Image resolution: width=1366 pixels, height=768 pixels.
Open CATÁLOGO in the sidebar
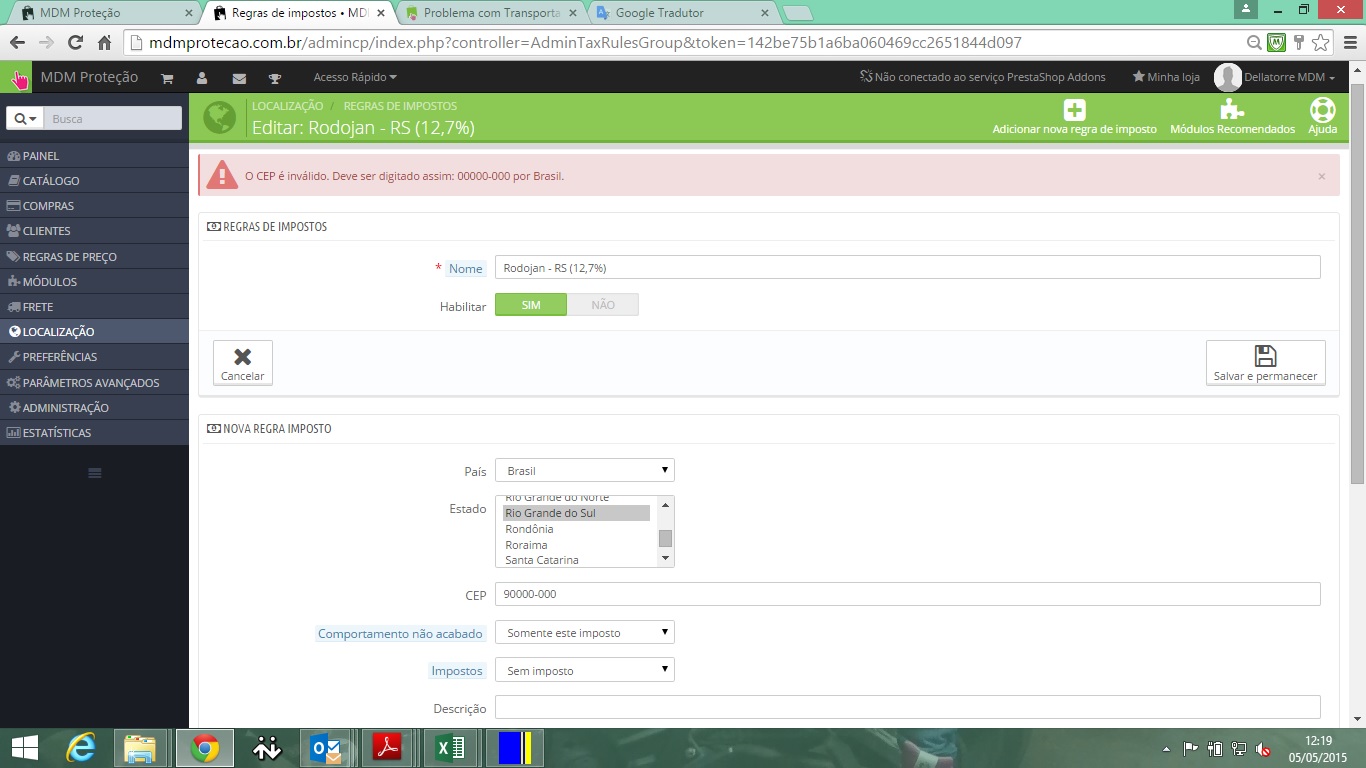tap(94, 181)
